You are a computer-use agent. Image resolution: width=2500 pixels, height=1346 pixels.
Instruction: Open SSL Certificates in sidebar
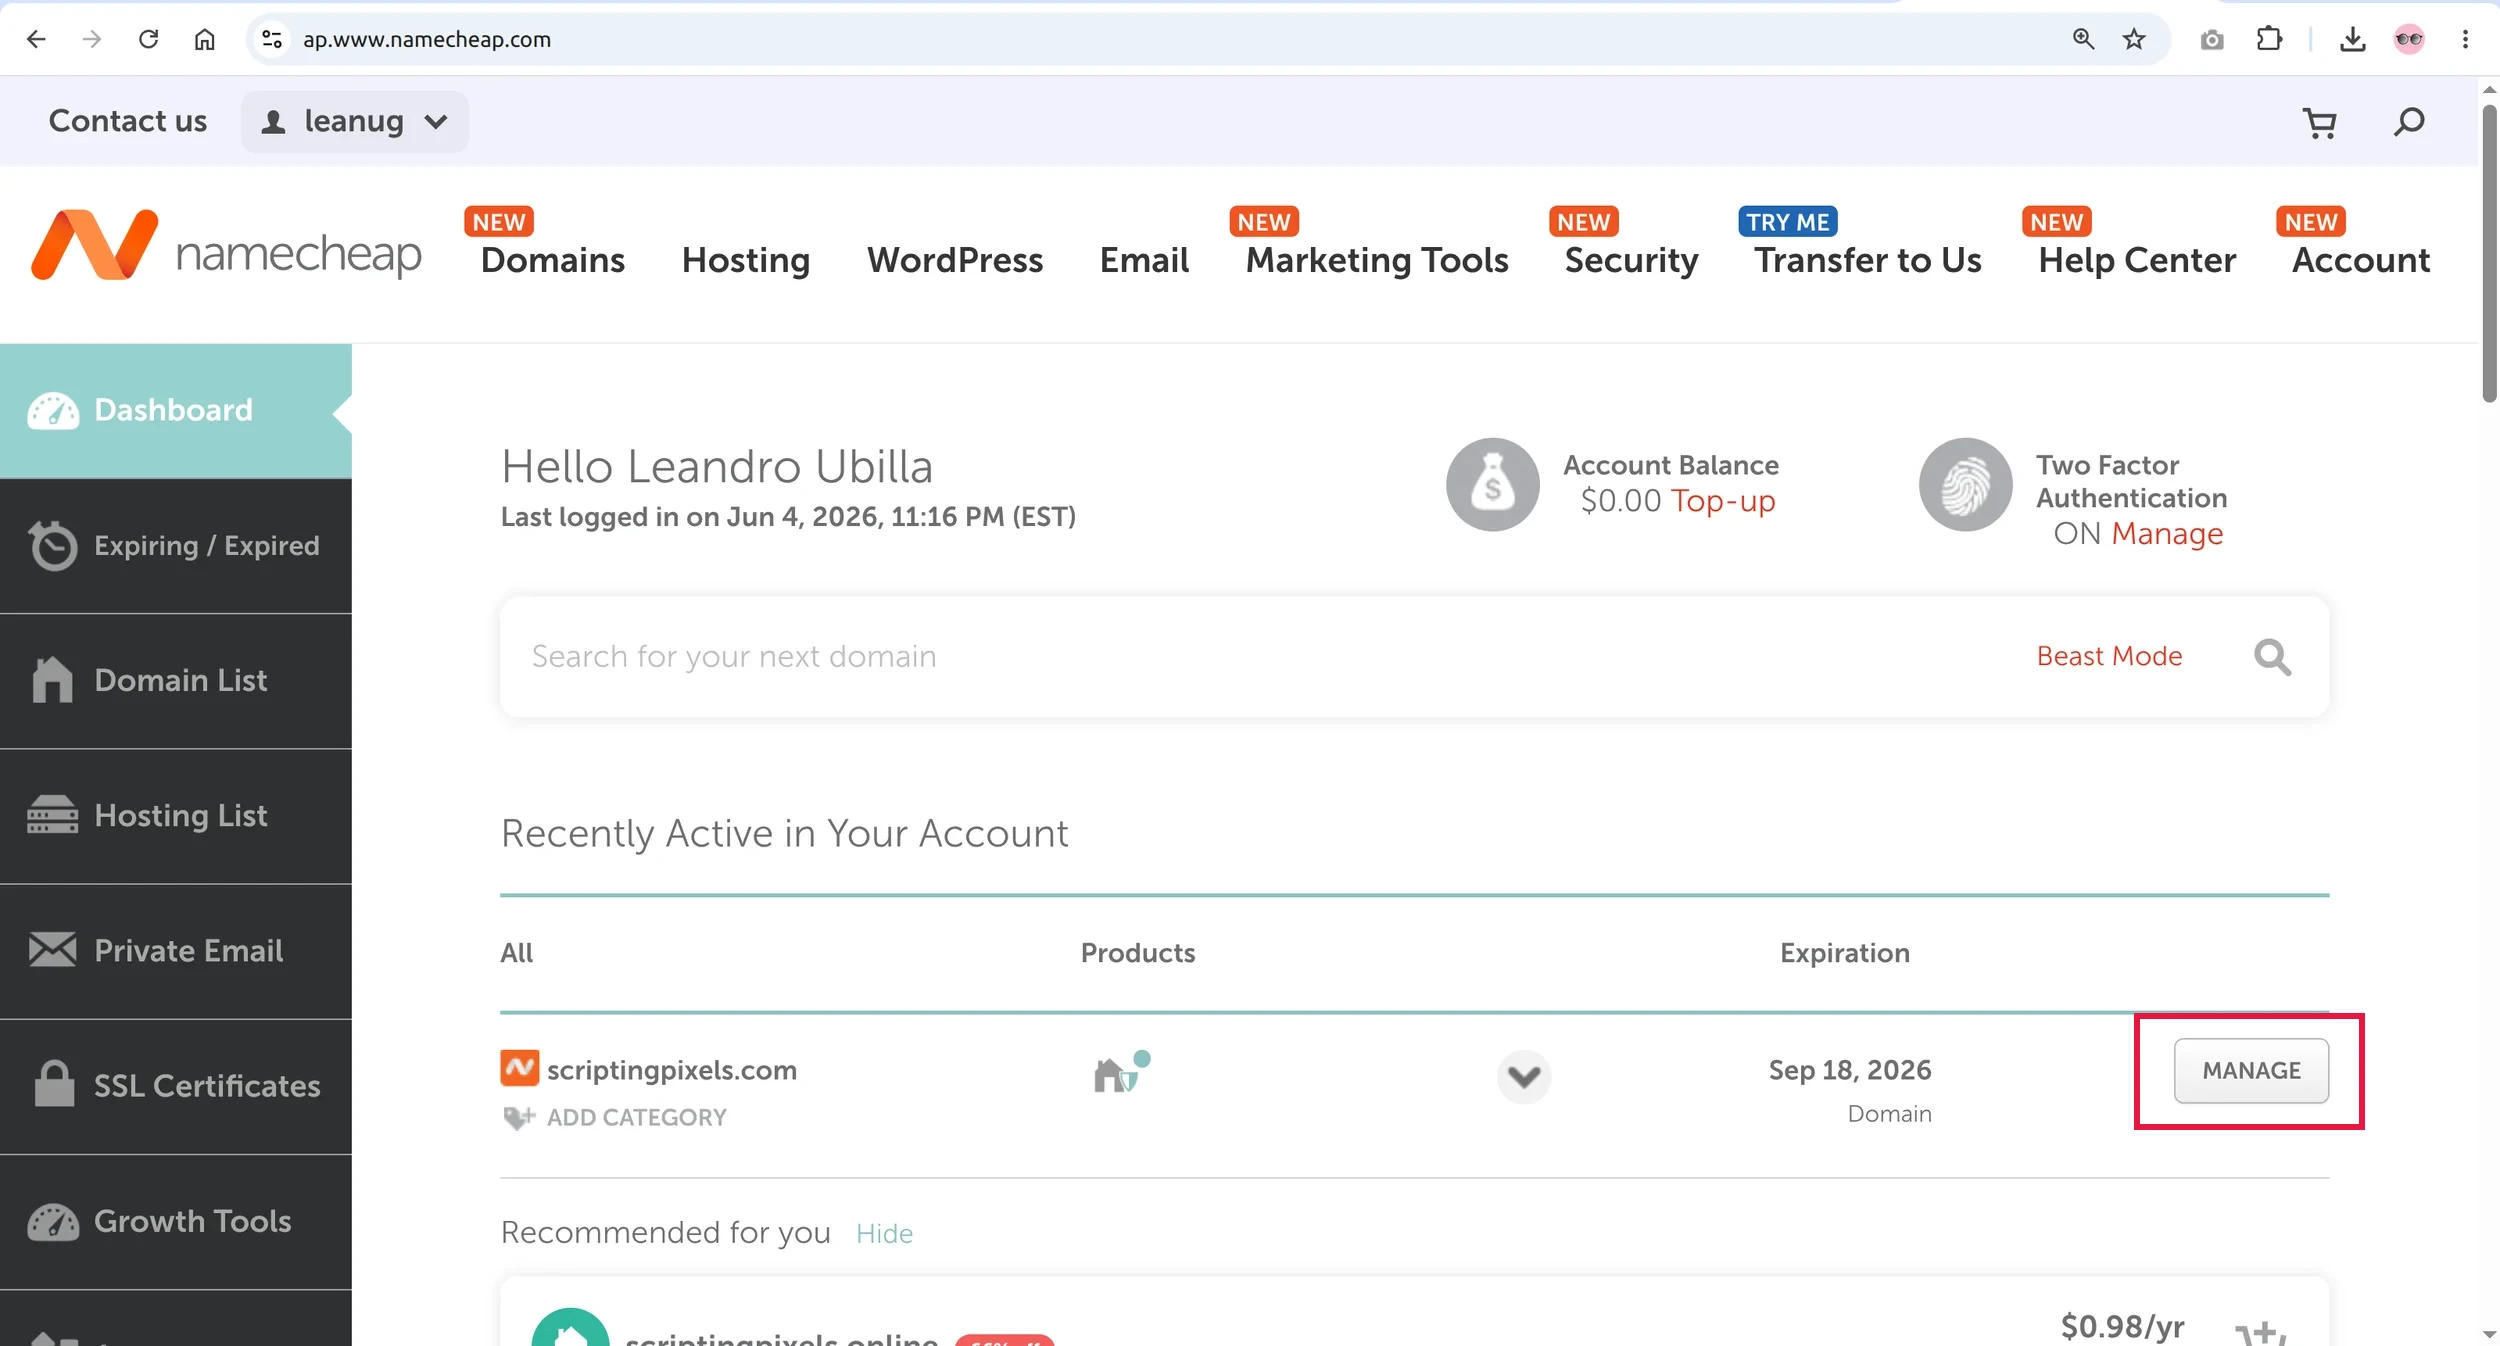[x=176, y=1086]
